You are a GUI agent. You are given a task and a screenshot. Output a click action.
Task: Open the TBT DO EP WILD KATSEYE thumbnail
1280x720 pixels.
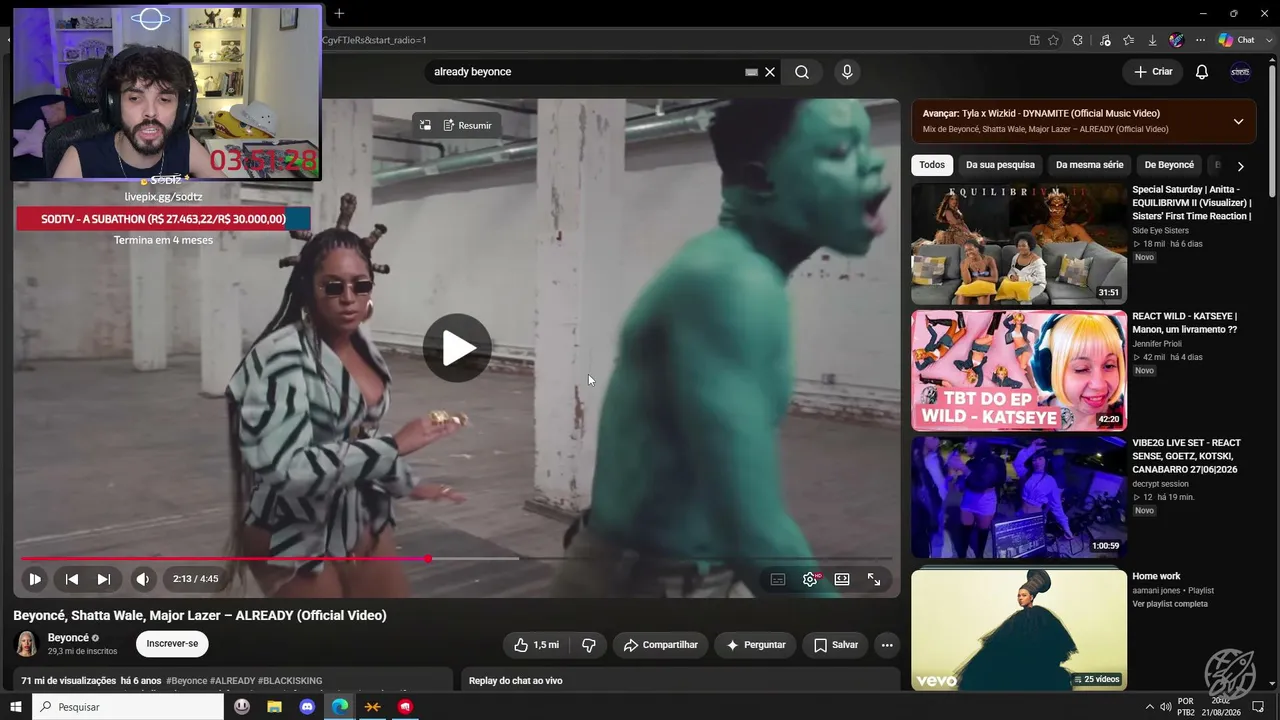coord(1019,371)
